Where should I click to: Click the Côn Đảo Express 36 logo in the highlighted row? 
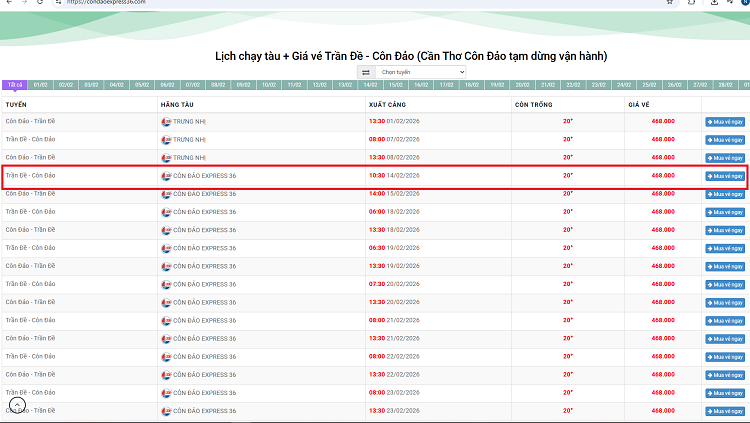coord(166,176)
